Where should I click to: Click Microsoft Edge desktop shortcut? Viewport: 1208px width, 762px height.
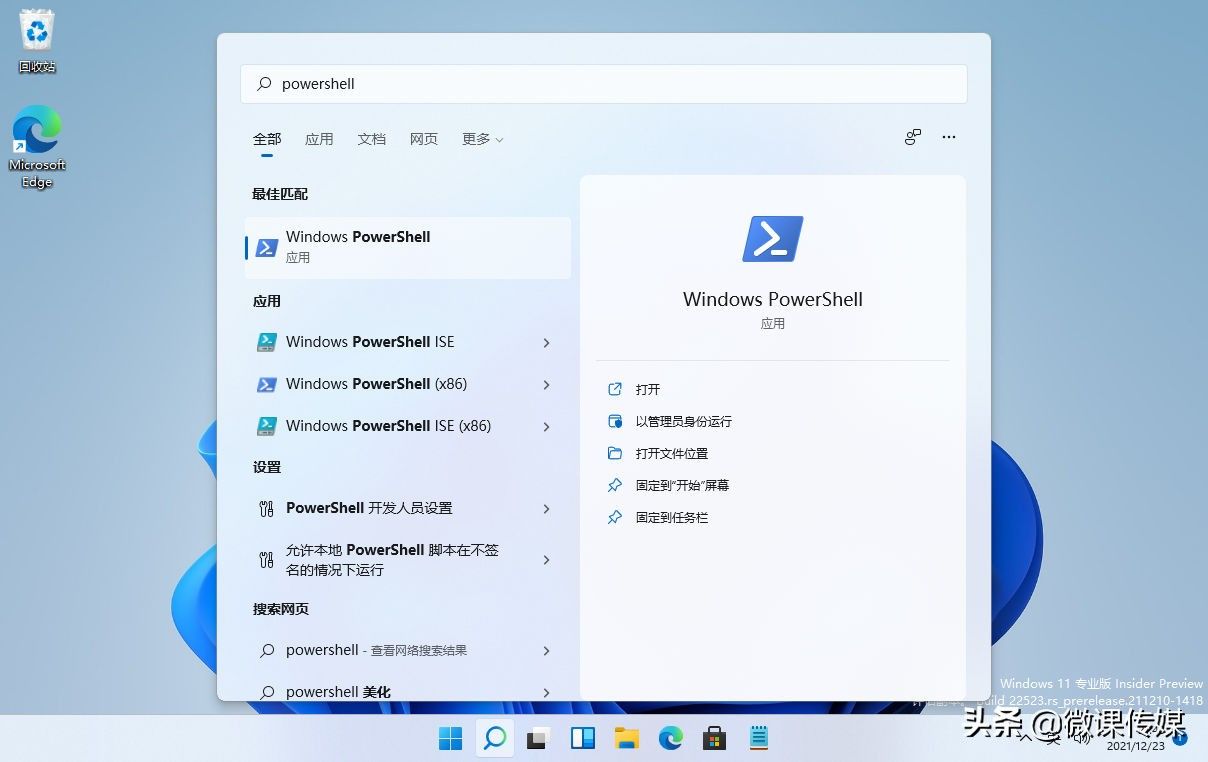click(x=37, y=147)
